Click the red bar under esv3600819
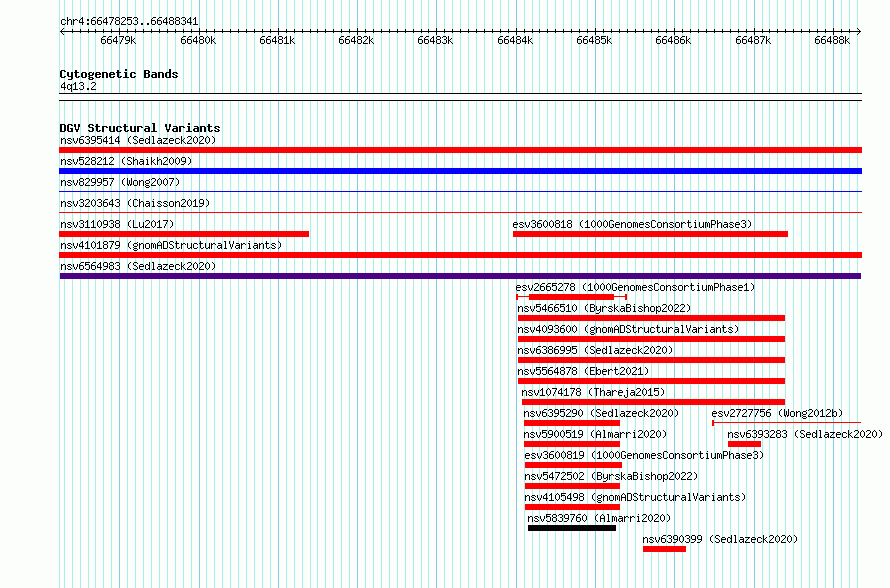This screenshot has height=588, width=890. (573, 465)
